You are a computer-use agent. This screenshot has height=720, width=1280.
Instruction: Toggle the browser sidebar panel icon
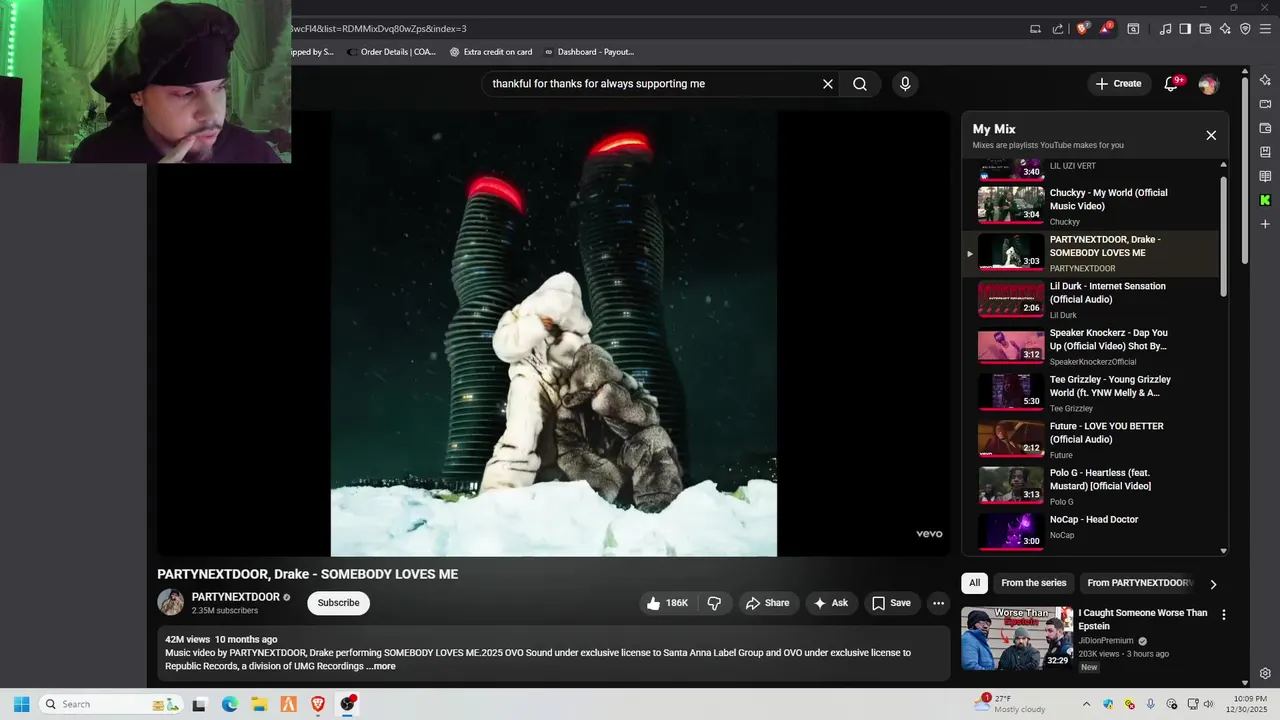(1185, 29)
